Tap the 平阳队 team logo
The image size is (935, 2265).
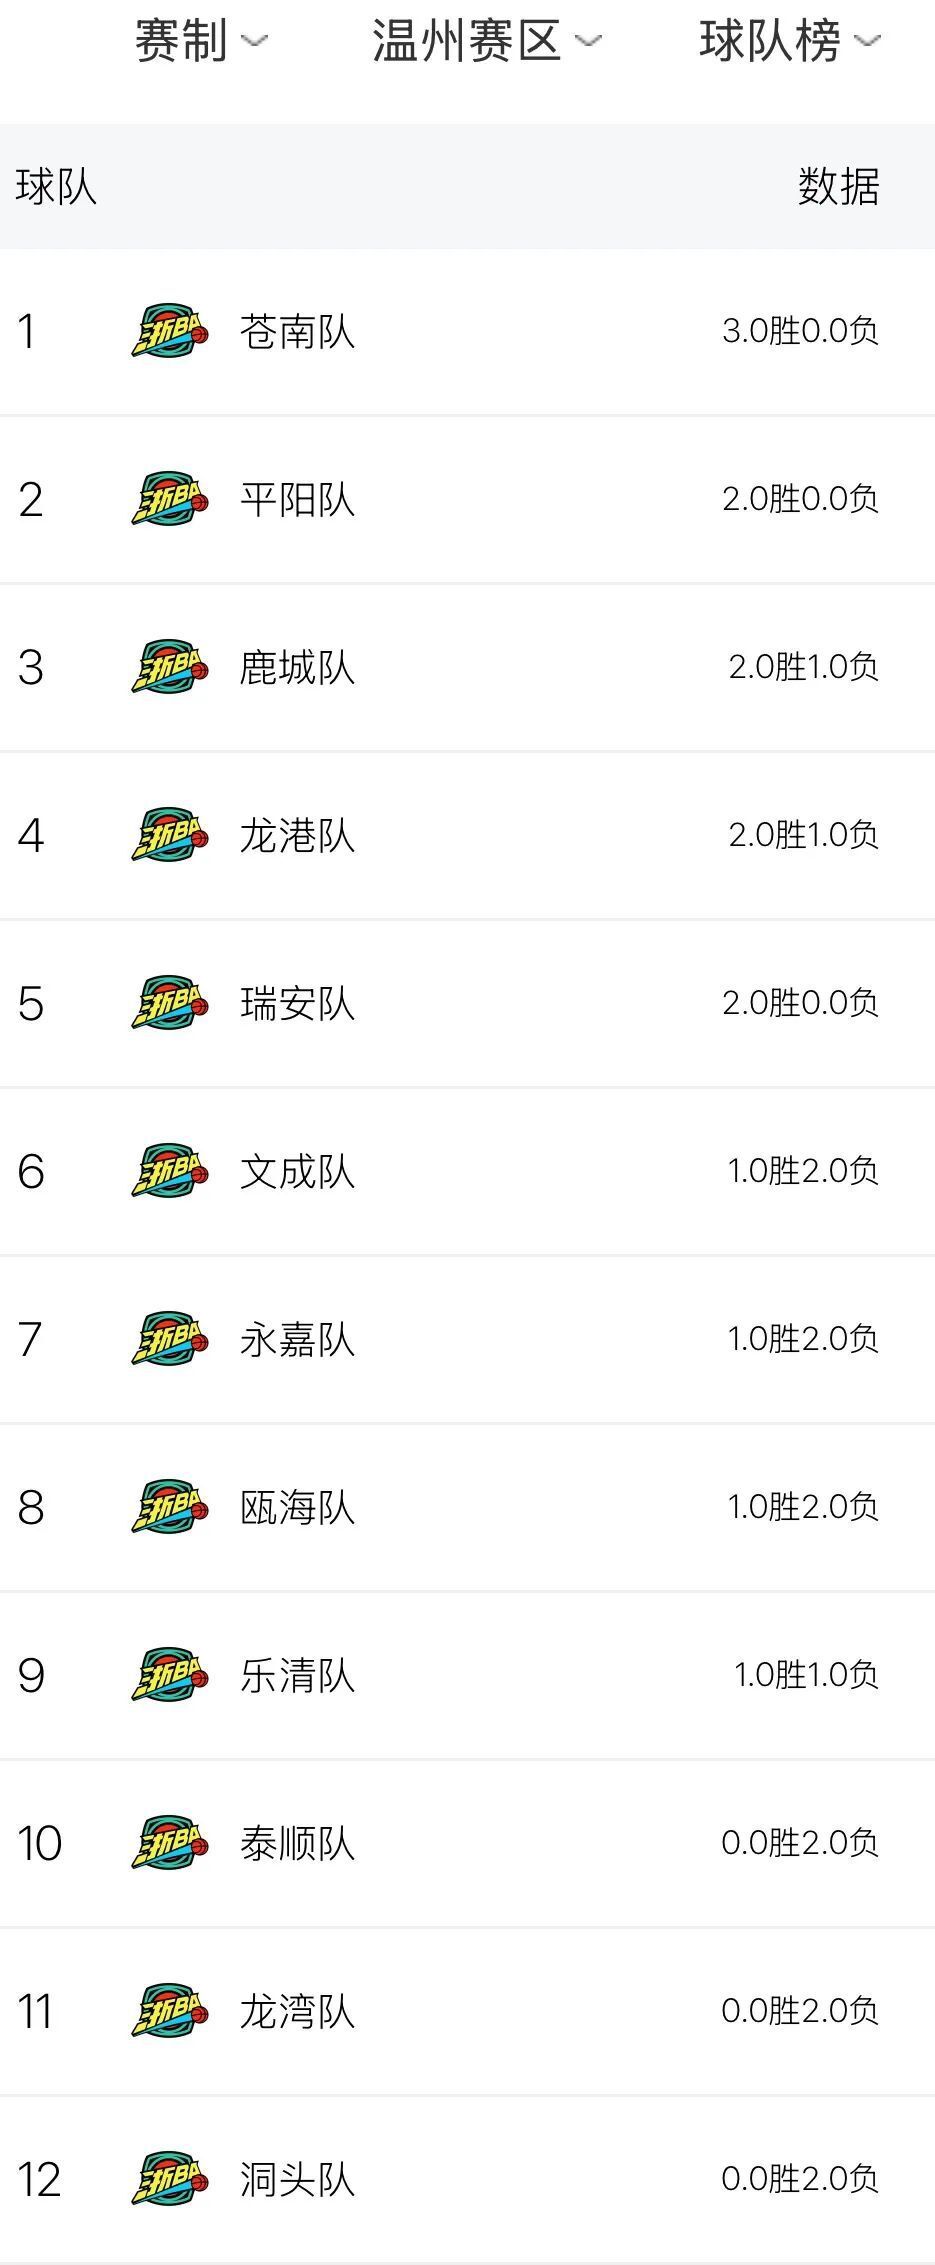coord(170,499)
